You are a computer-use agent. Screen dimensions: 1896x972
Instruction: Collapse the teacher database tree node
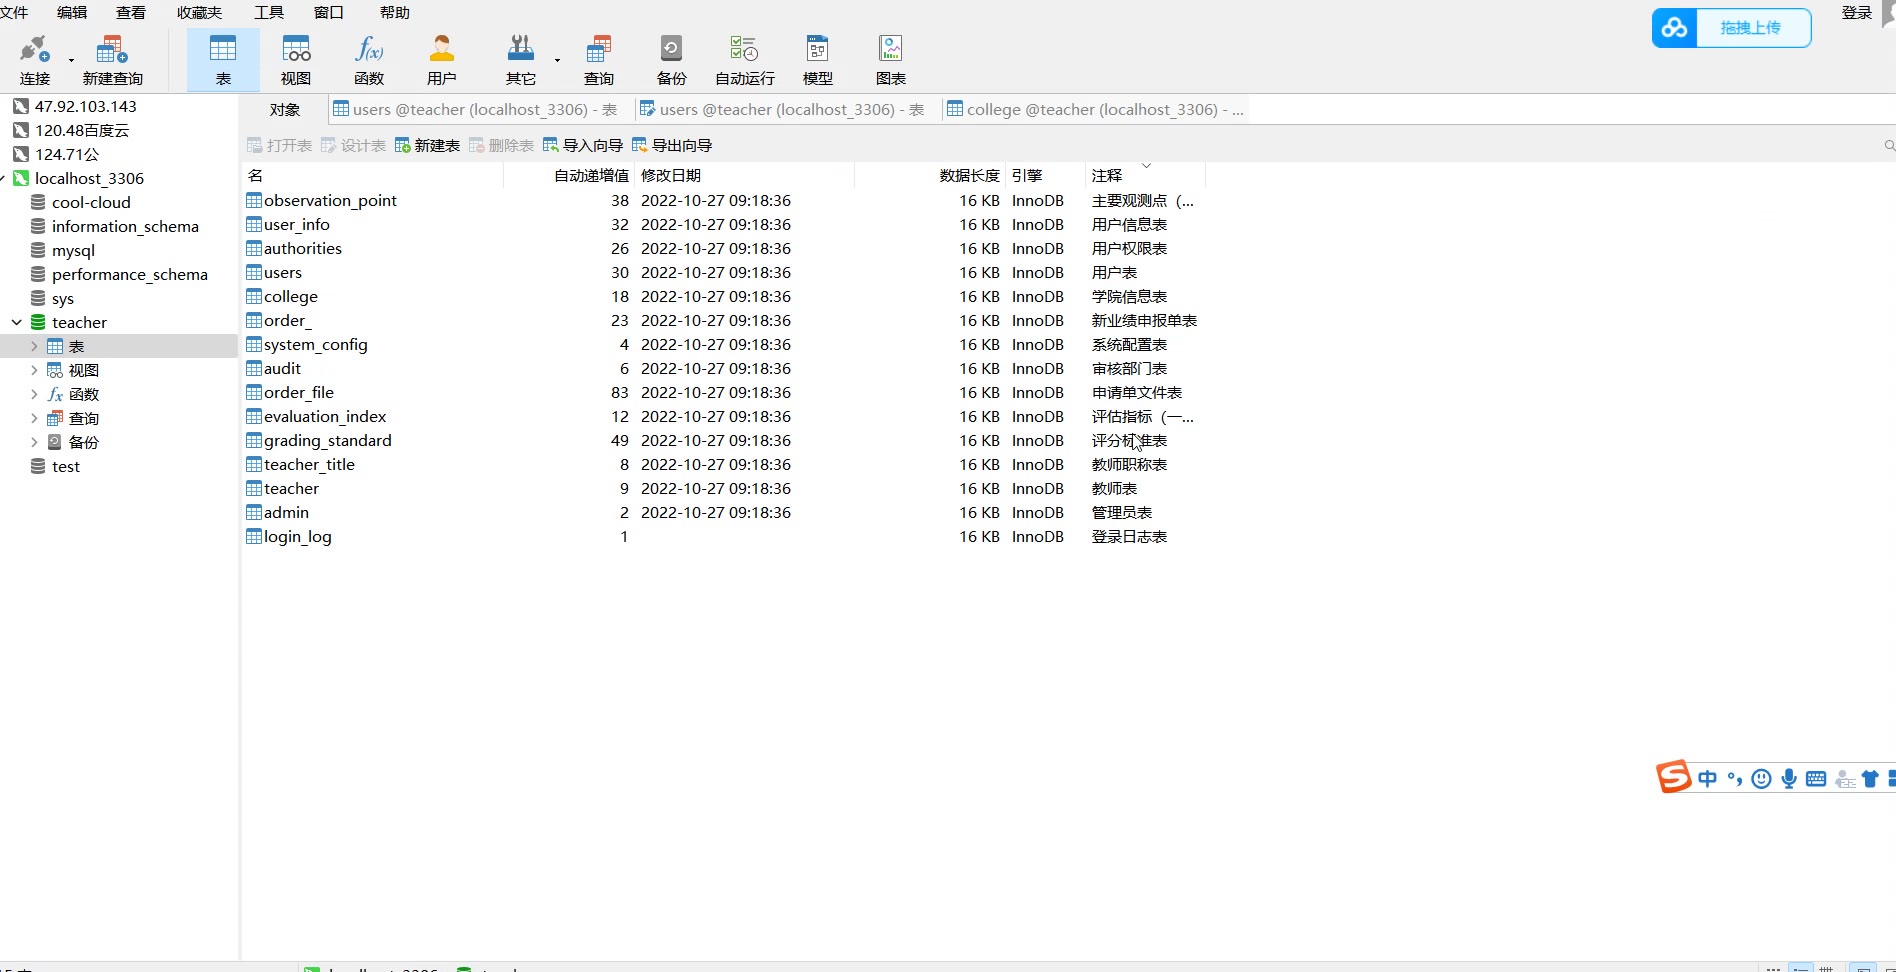tap(17, 322)
